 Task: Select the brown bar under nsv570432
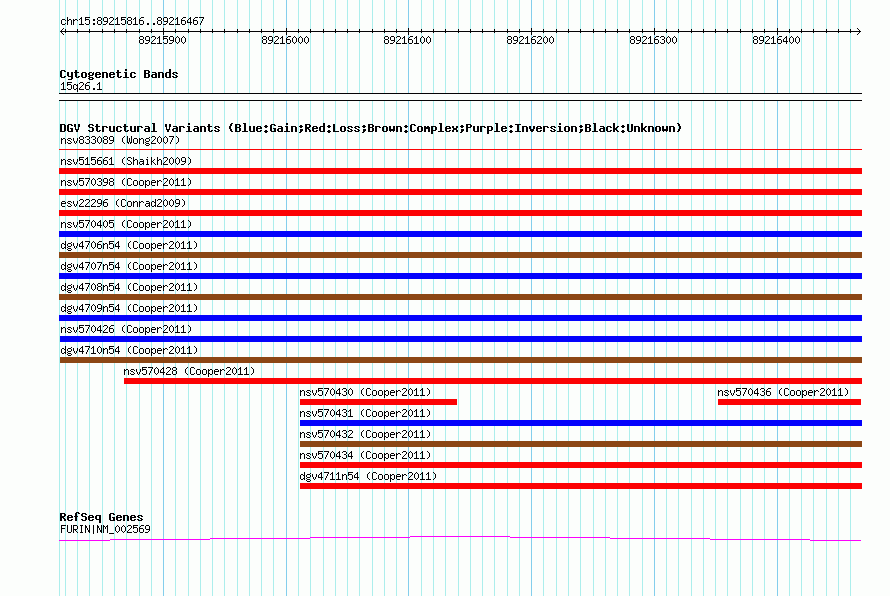tap(581, 444)
